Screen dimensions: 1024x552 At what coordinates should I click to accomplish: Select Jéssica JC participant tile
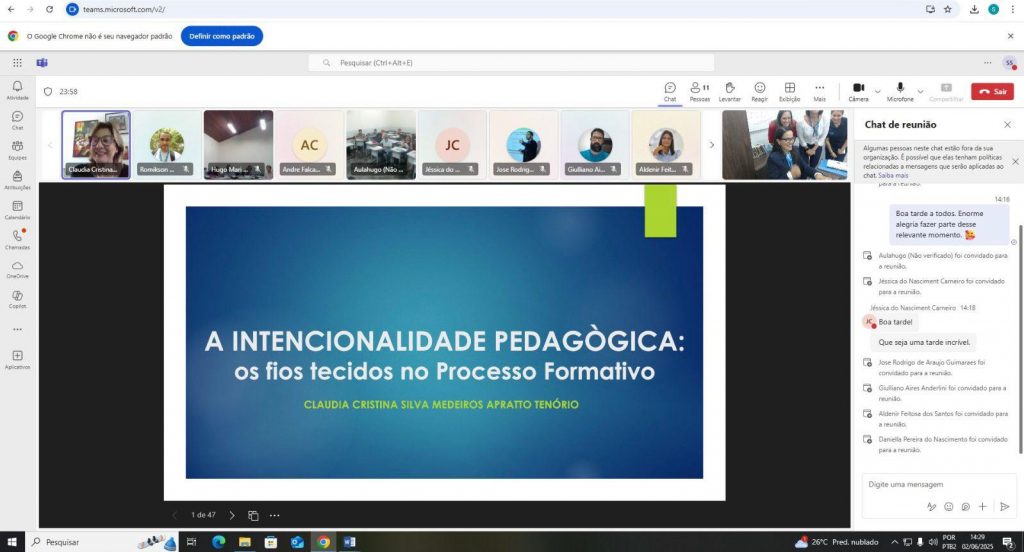(x=452, y=144)
